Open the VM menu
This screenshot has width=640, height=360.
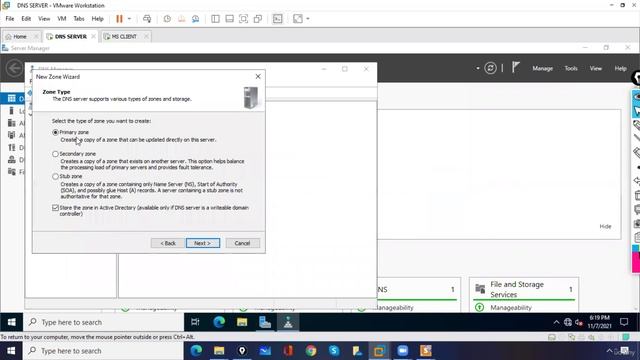(x=62, y=19)
